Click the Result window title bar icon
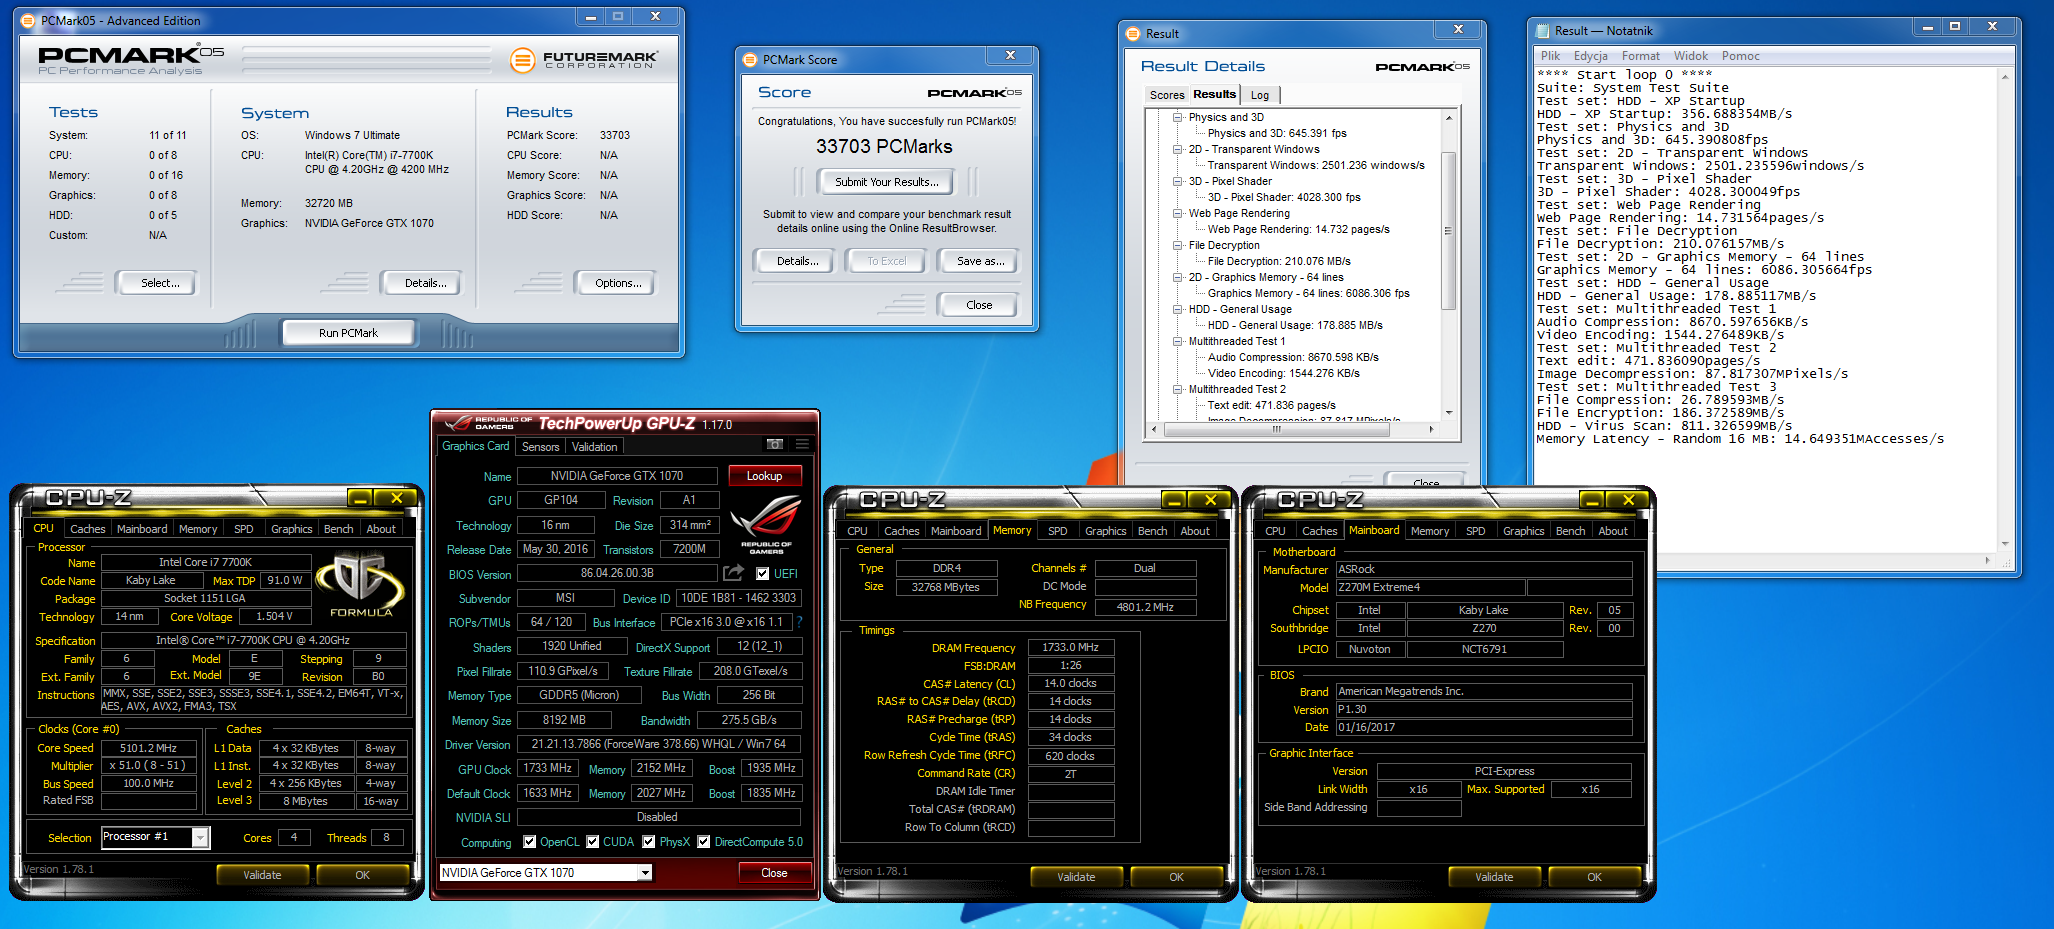2054x929 pixels. [x=1133, y=34]
